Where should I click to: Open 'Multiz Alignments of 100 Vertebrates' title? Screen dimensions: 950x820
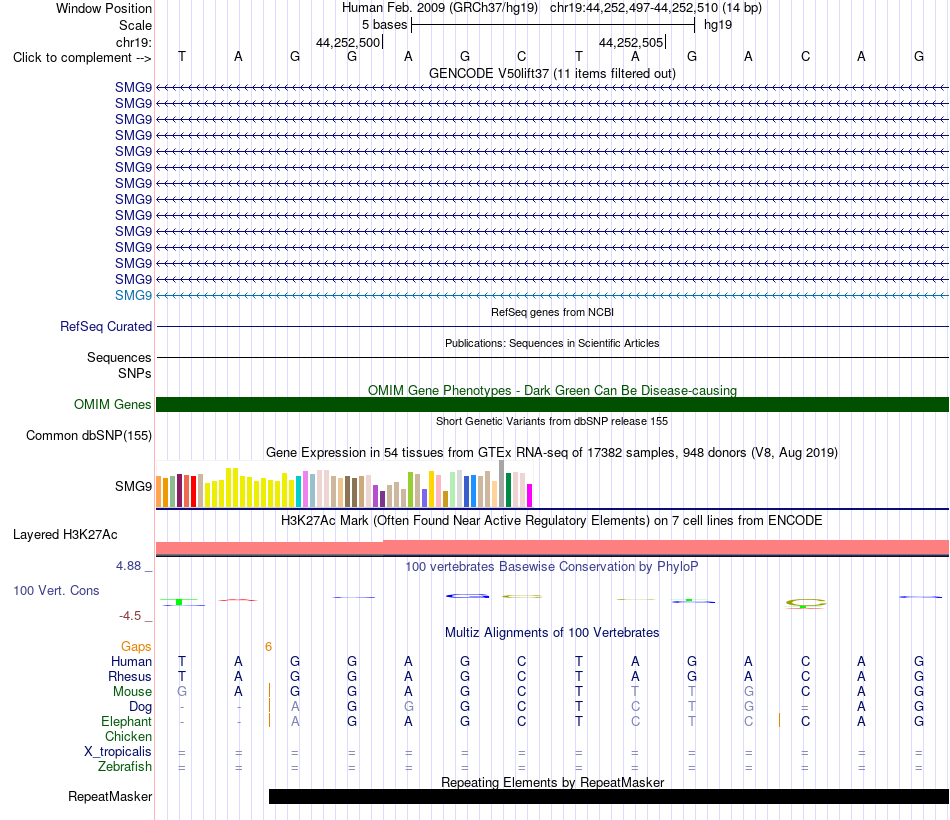click(552, 633)
